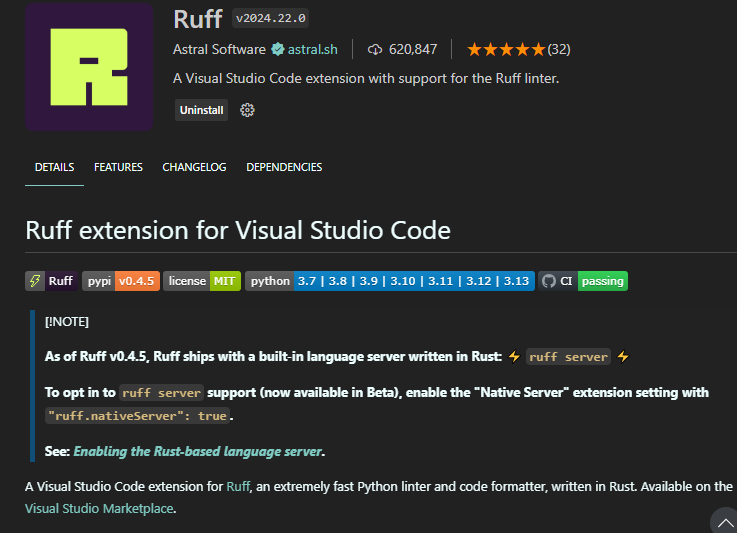
Task: Uninstall the Ruff extension
Action: [x=201, y=110]
